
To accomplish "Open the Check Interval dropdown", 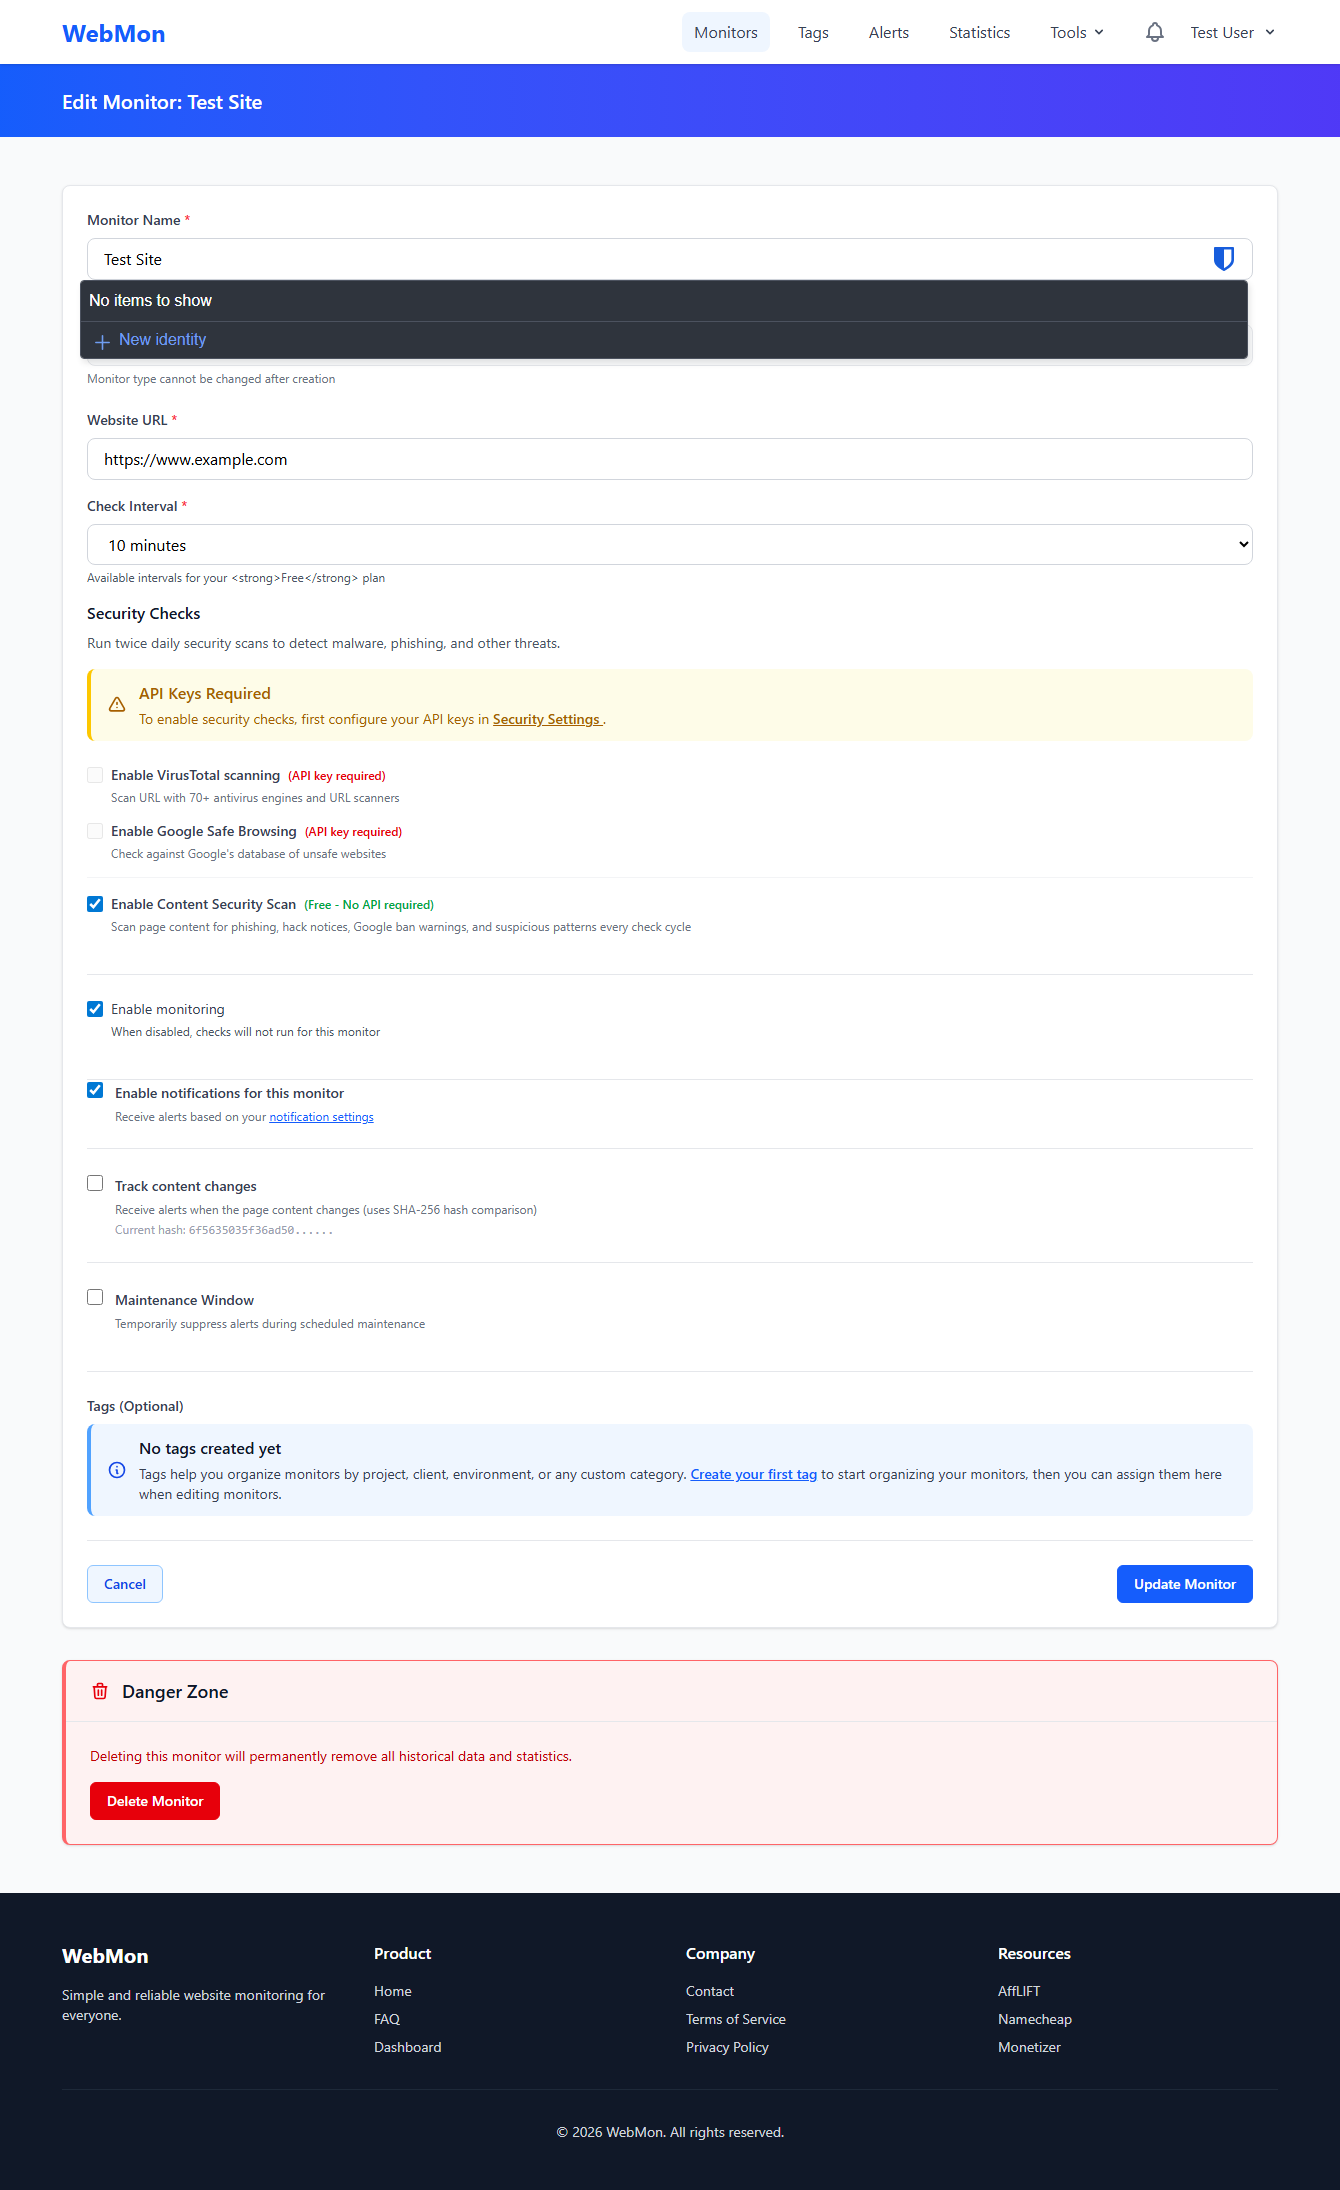I will pyautogui.click(x=669, y=545).
